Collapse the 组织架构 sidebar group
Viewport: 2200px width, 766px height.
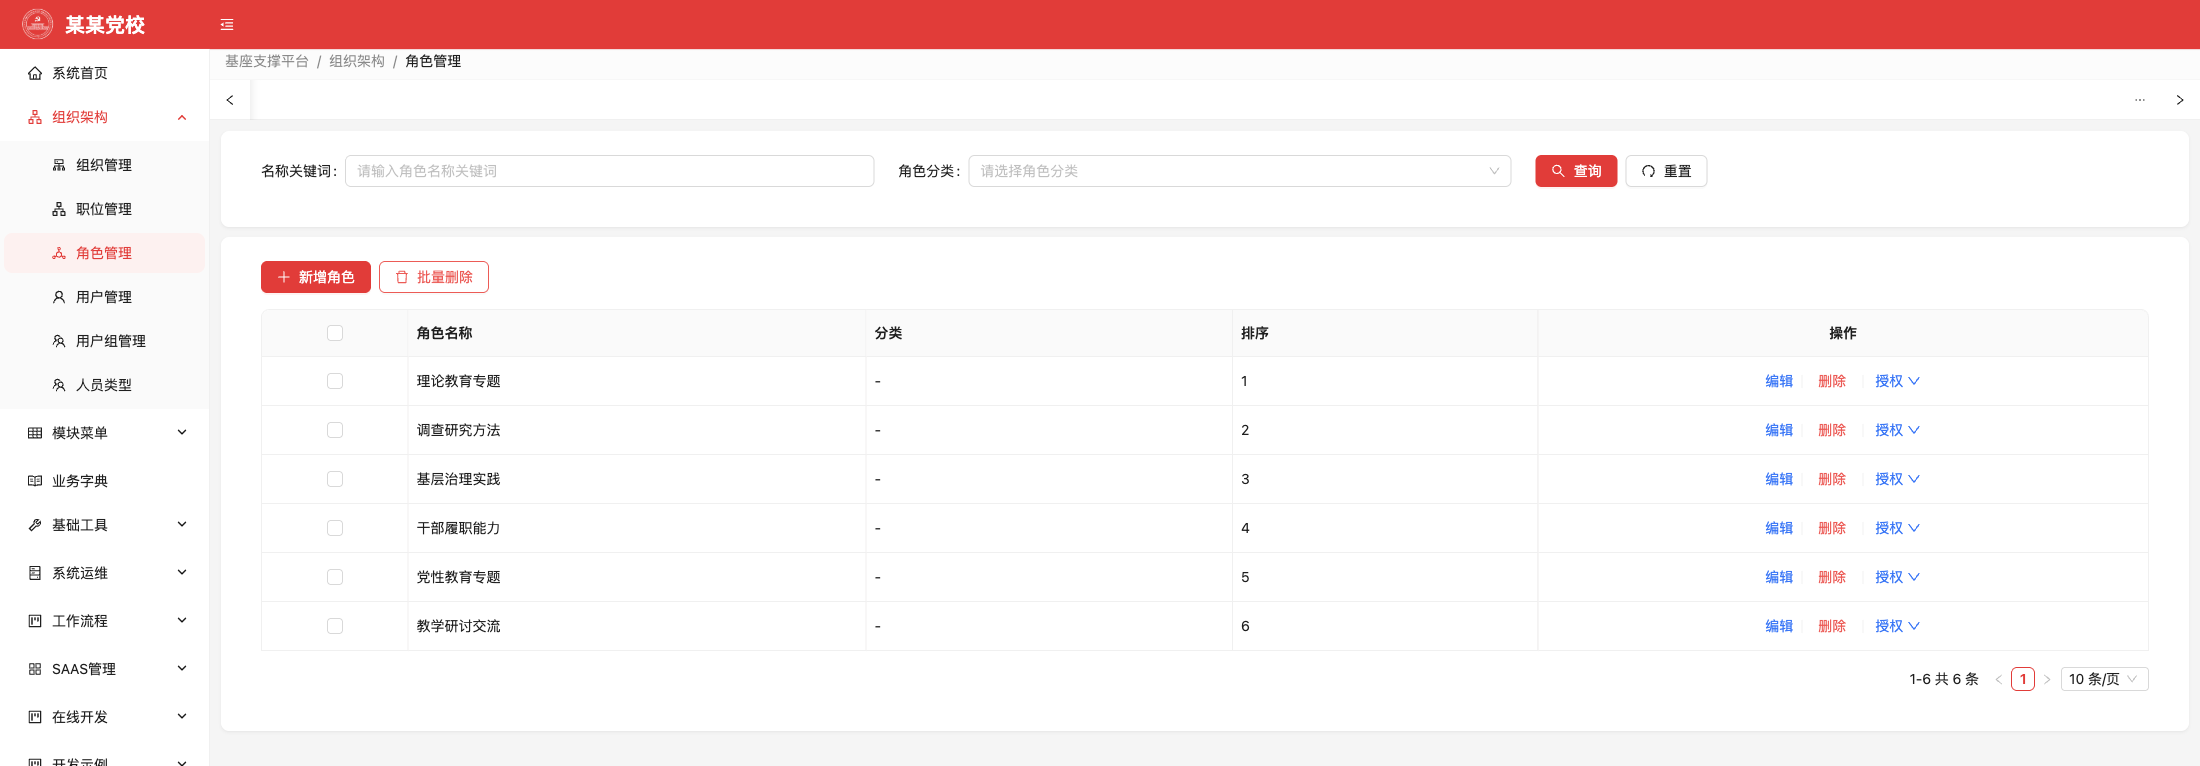pos(104,117)
